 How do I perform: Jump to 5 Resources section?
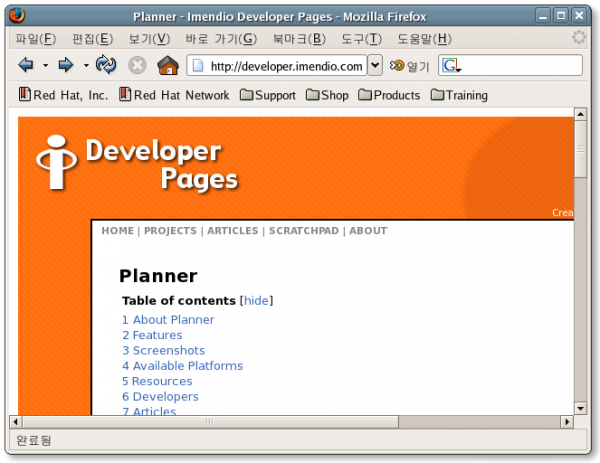(157, 381)
